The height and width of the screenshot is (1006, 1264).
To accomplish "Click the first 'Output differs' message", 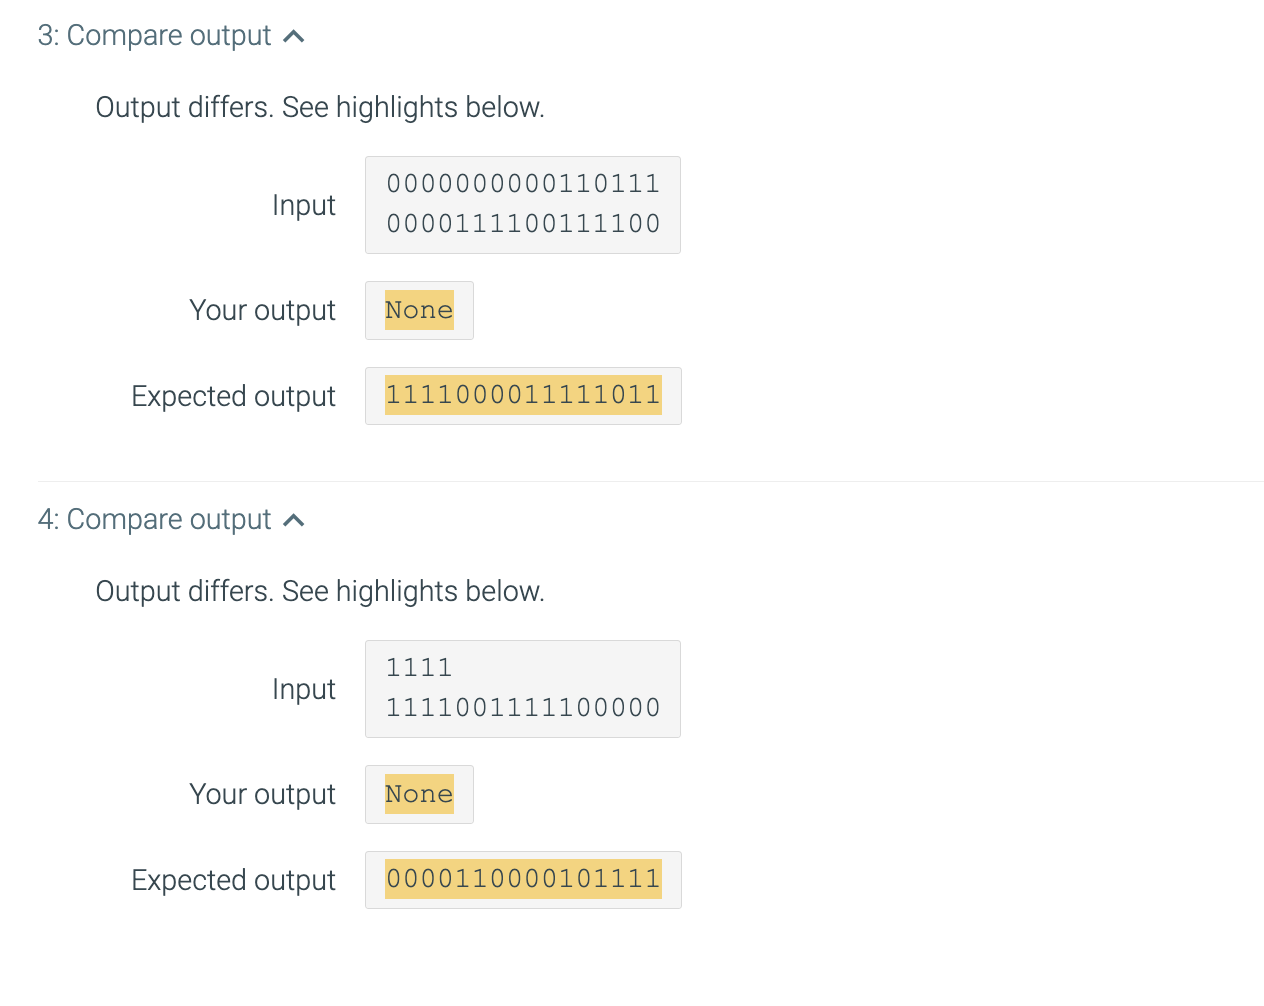I will pyautogui.click(x=320, y=107).
